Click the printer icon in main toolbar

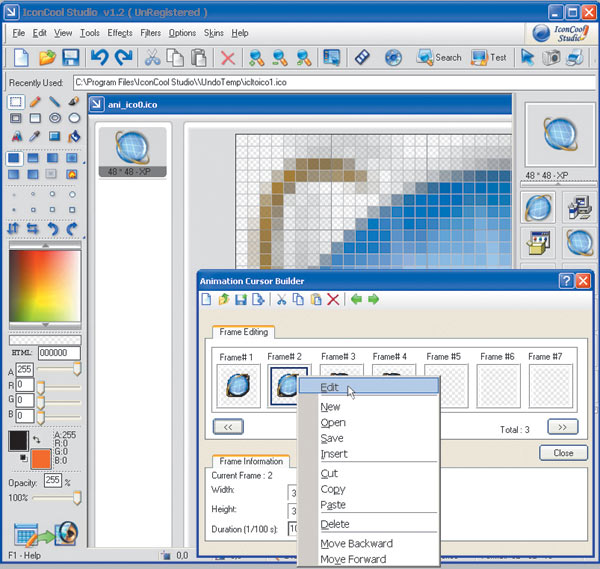[x=575, y=58]
